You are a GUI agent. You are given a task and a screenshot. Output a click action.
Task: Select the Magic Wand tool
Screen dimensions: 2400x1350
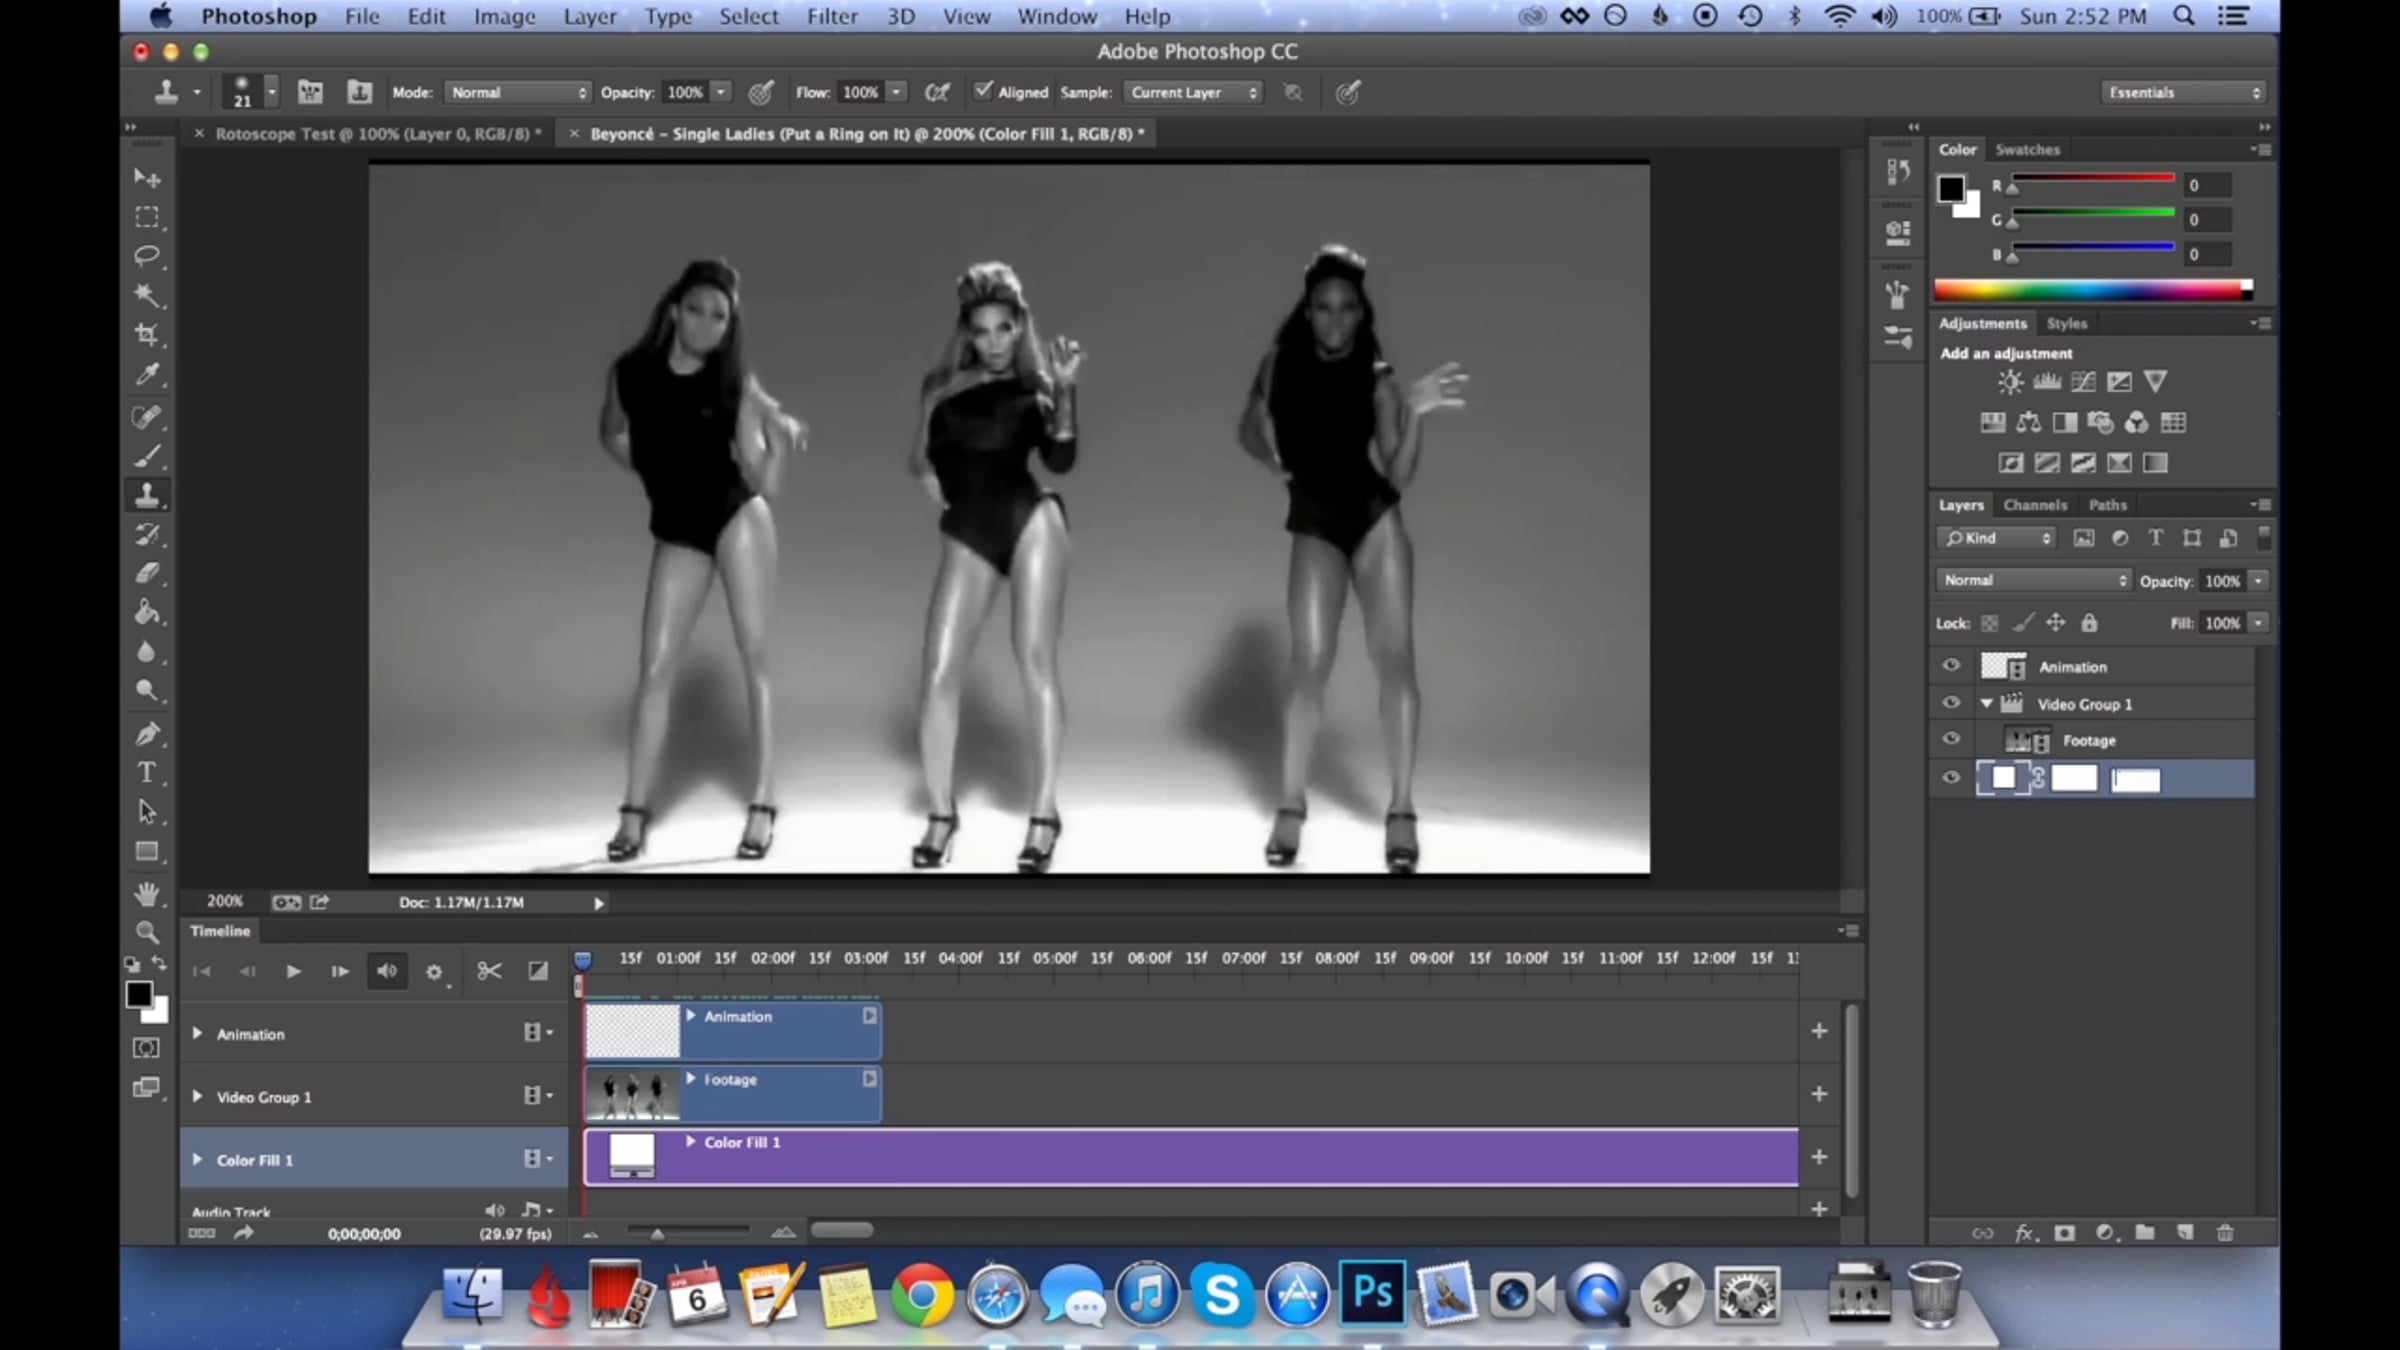tap(147, 295)
